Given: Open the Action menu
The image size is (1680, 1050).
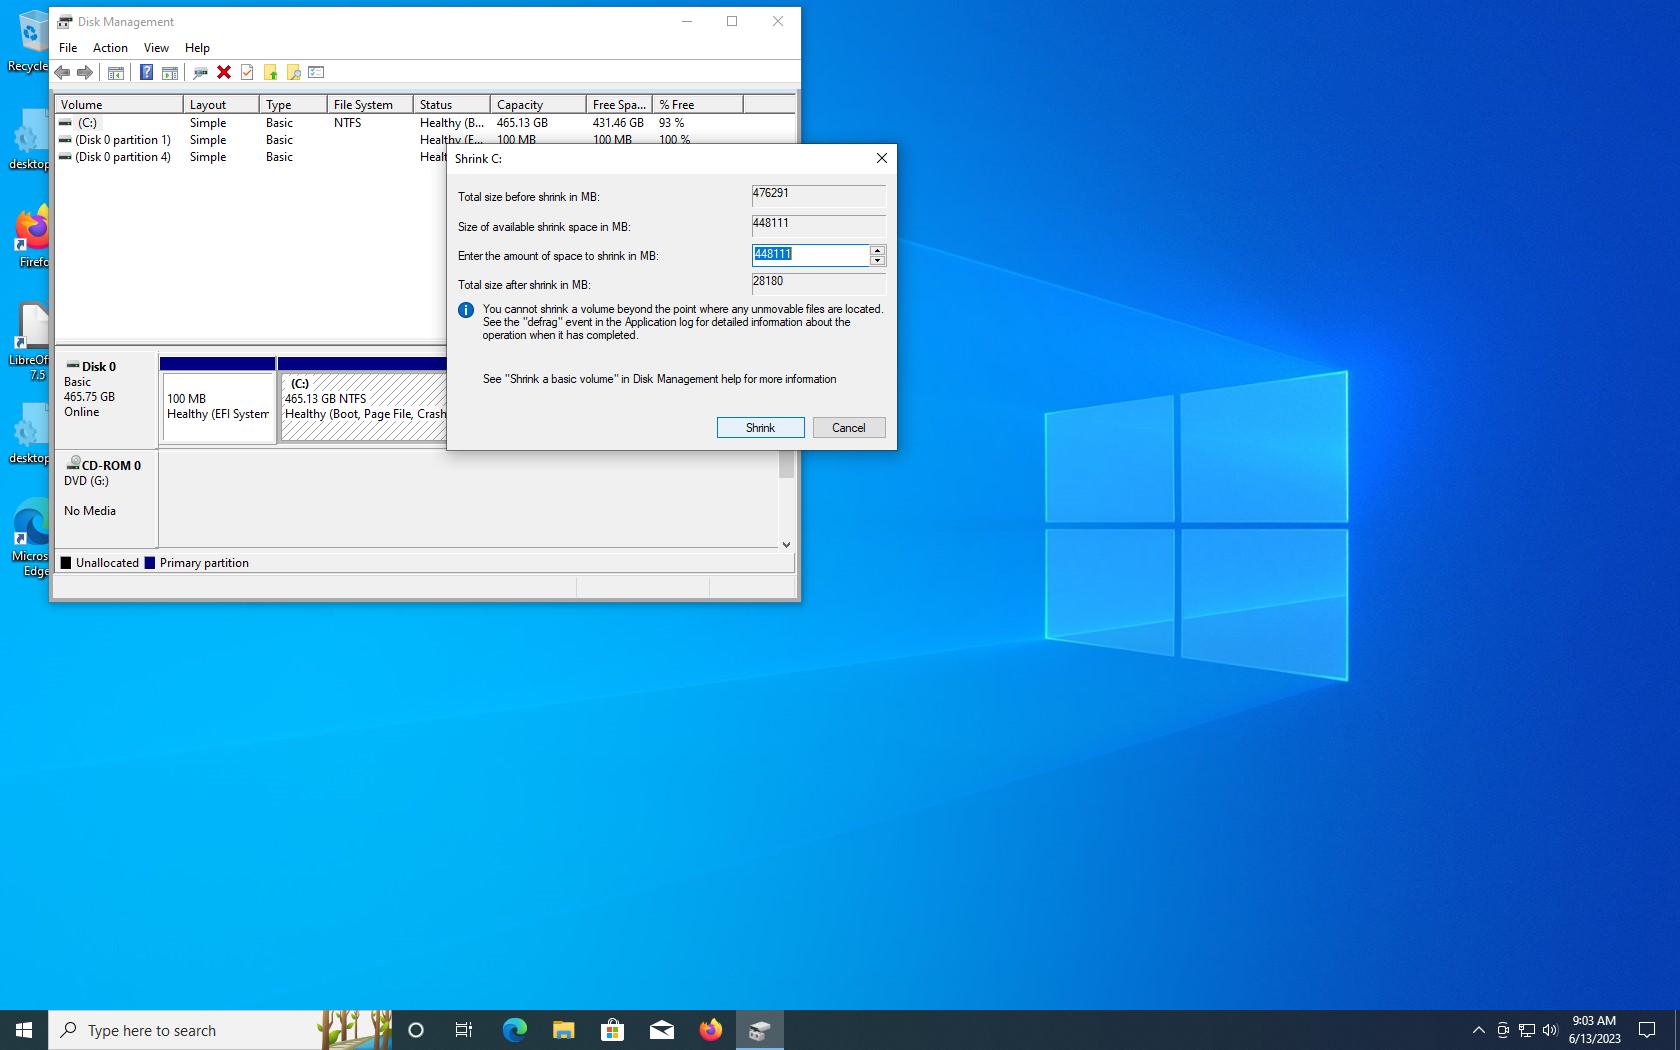Looking at the screenshot, I should tap(110, 48).
